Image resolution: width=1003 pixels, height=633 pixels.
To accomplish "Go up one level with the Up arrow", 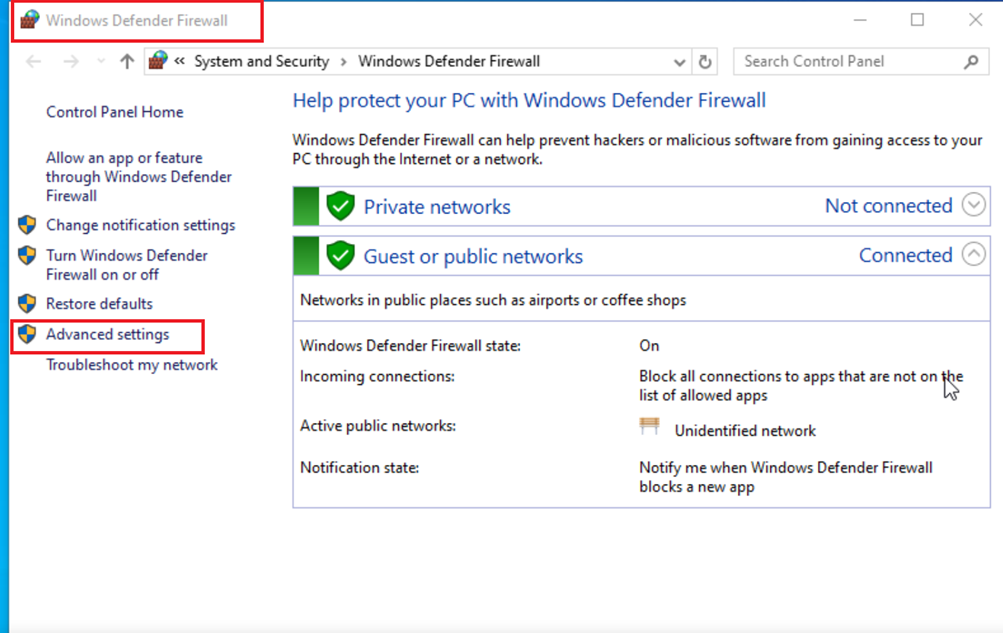I will (x=127, y=61).
